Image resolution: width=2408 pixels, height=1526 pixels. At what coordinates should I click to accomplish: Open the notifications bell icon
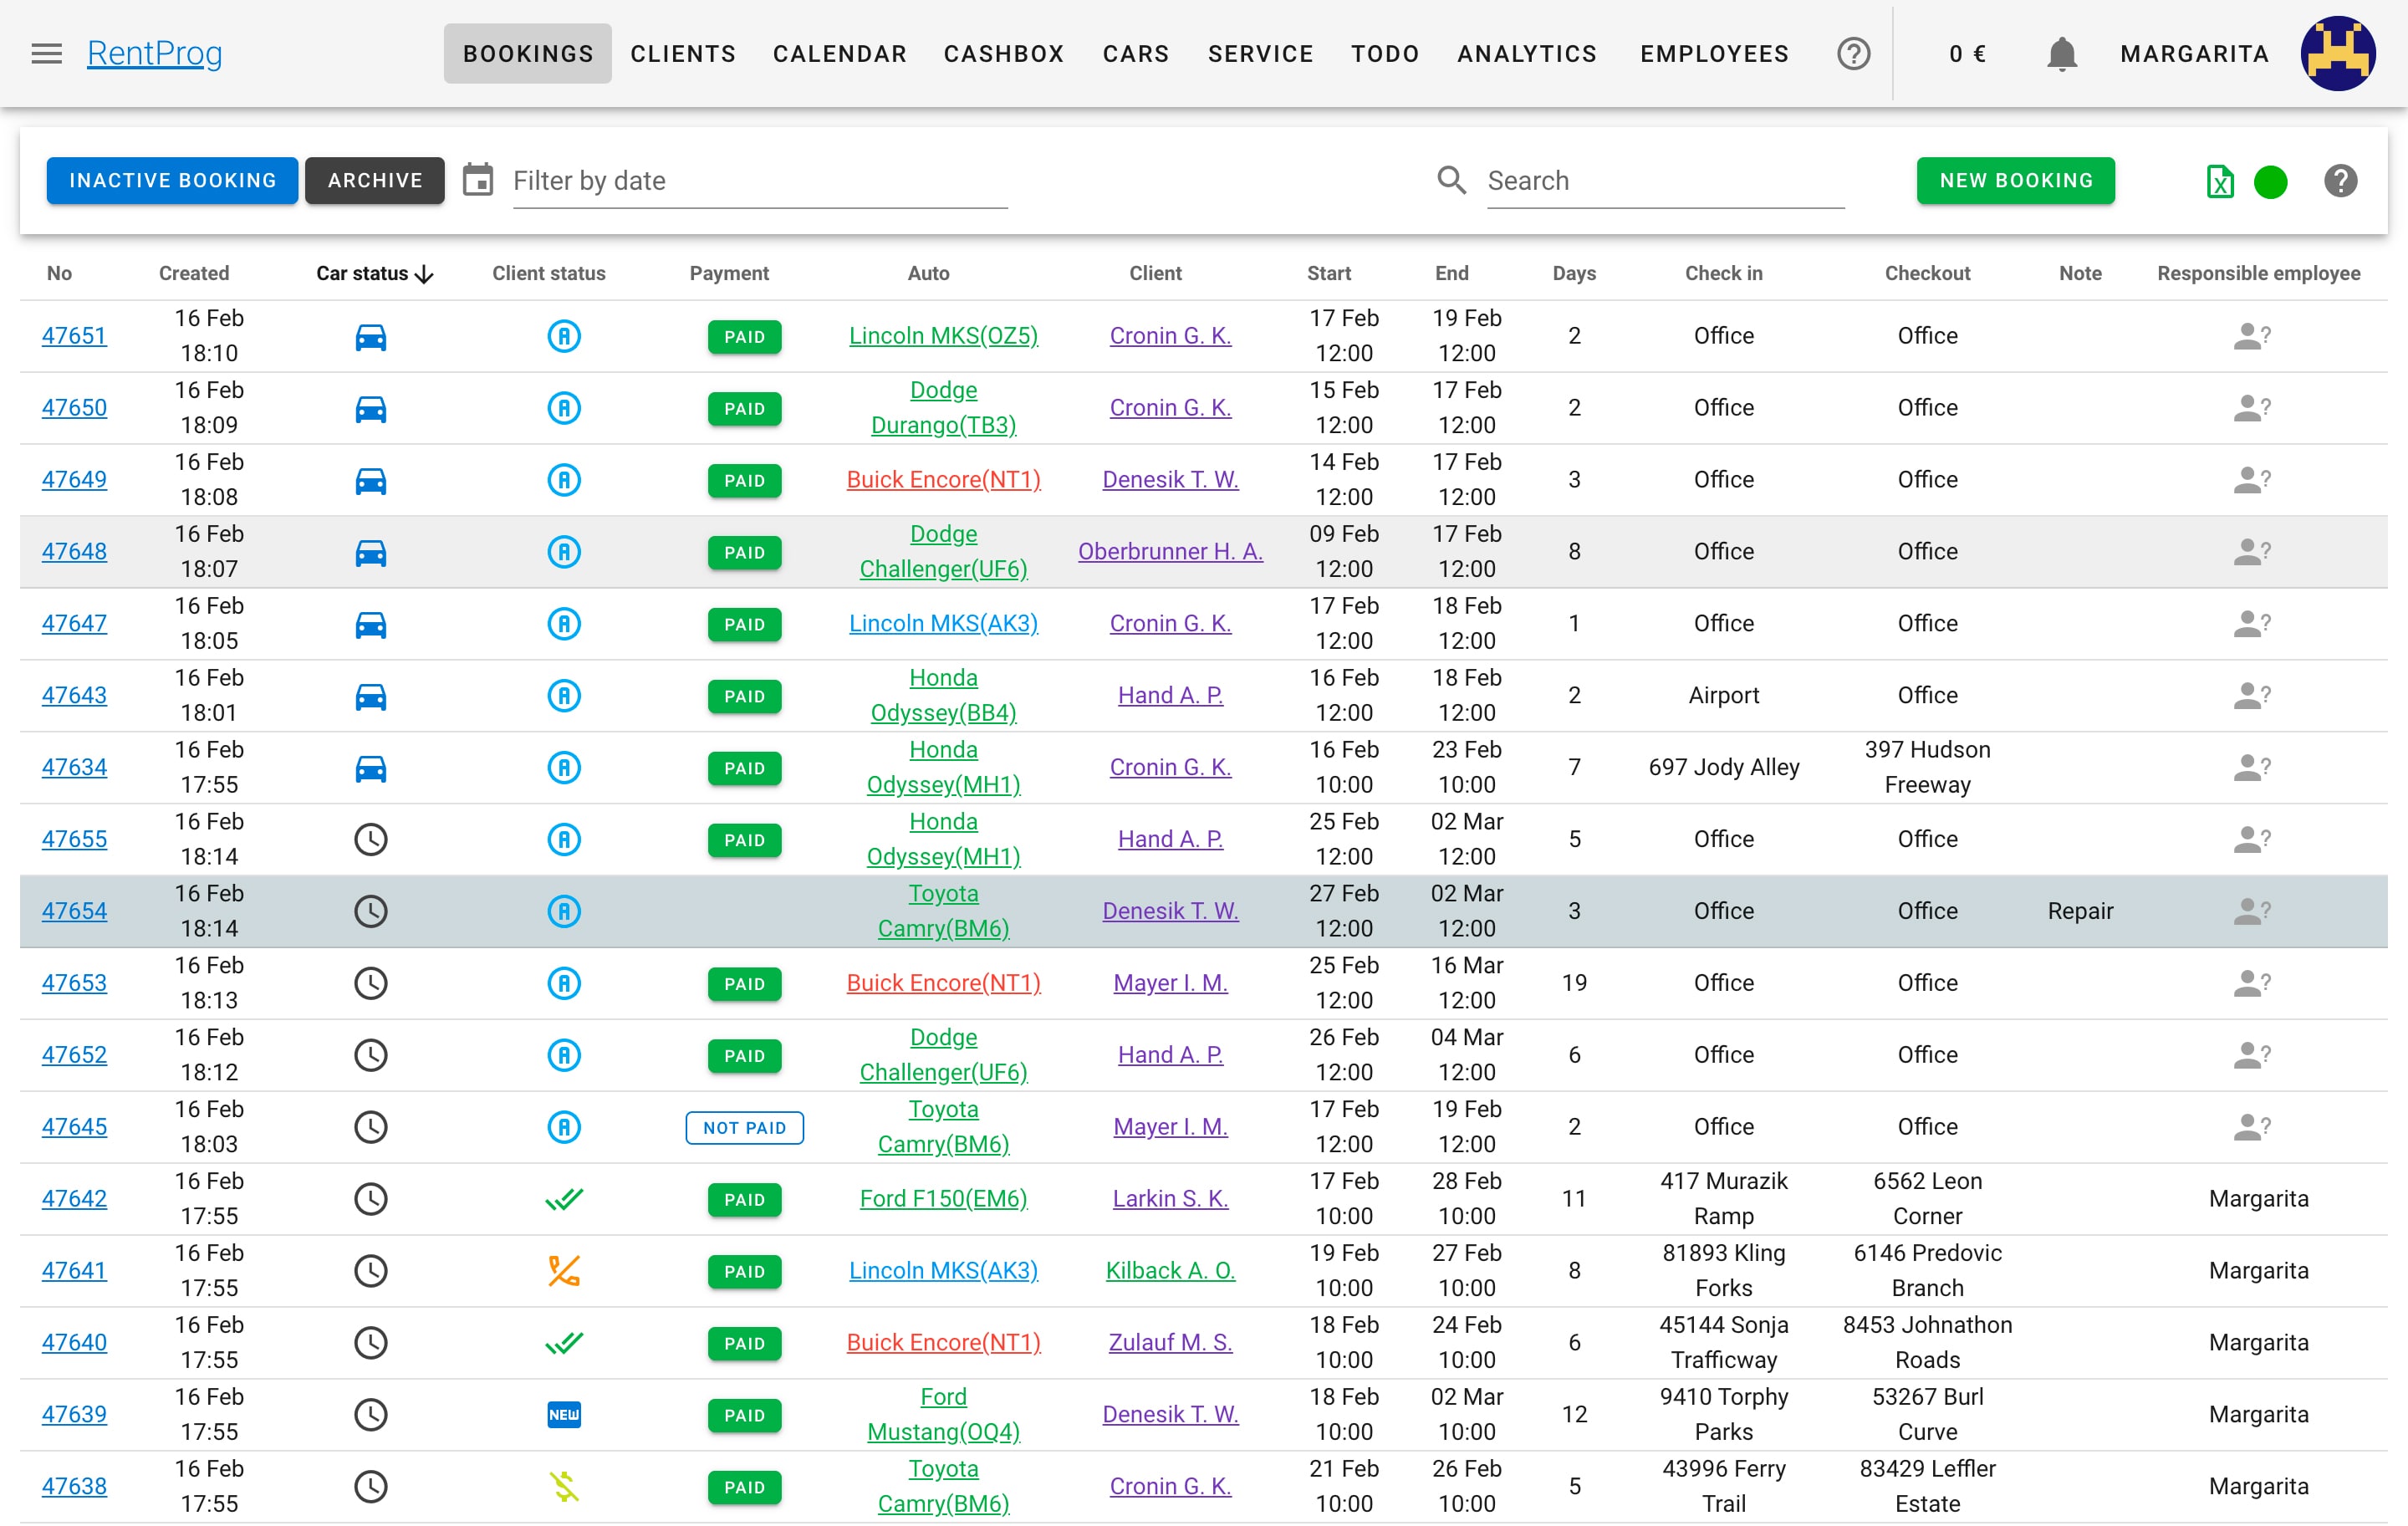(x=2061, y=54)
